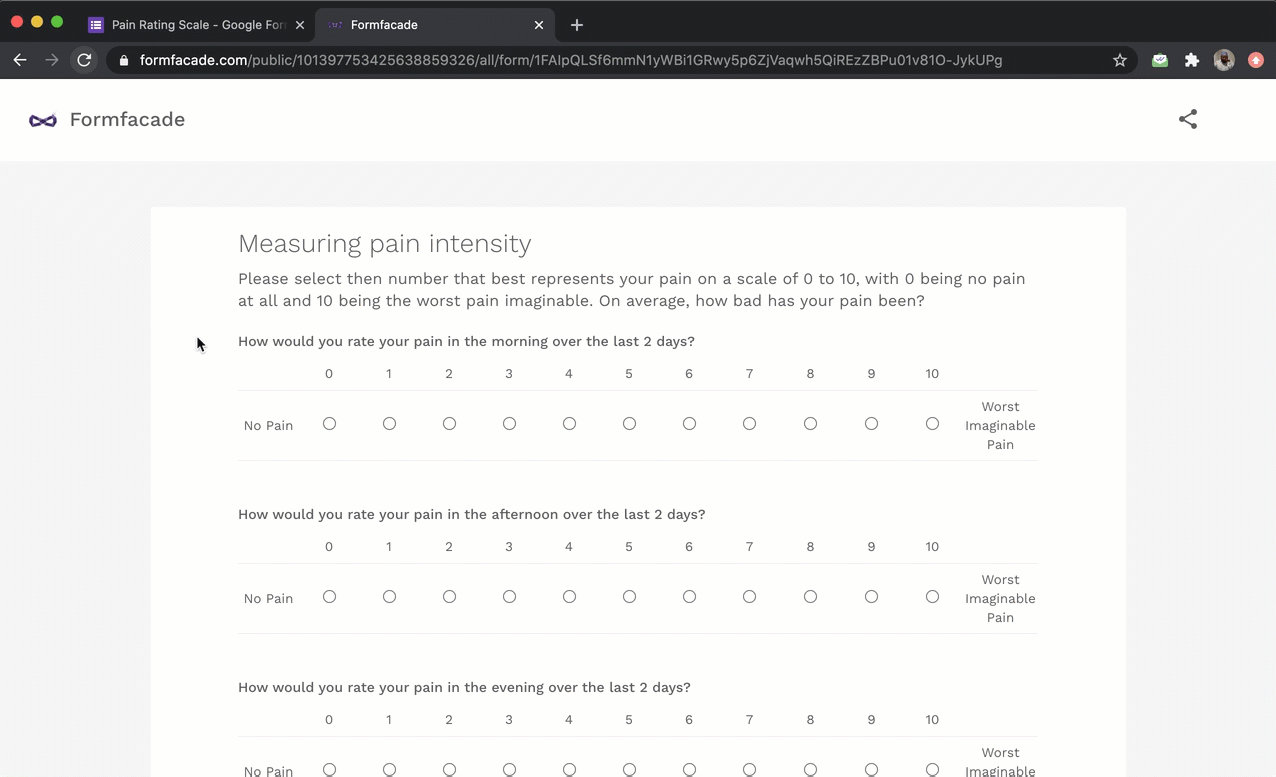Select rating 5 for morning pain
This screenshot has height=777, width=1276.
click(x=629, y=424)
